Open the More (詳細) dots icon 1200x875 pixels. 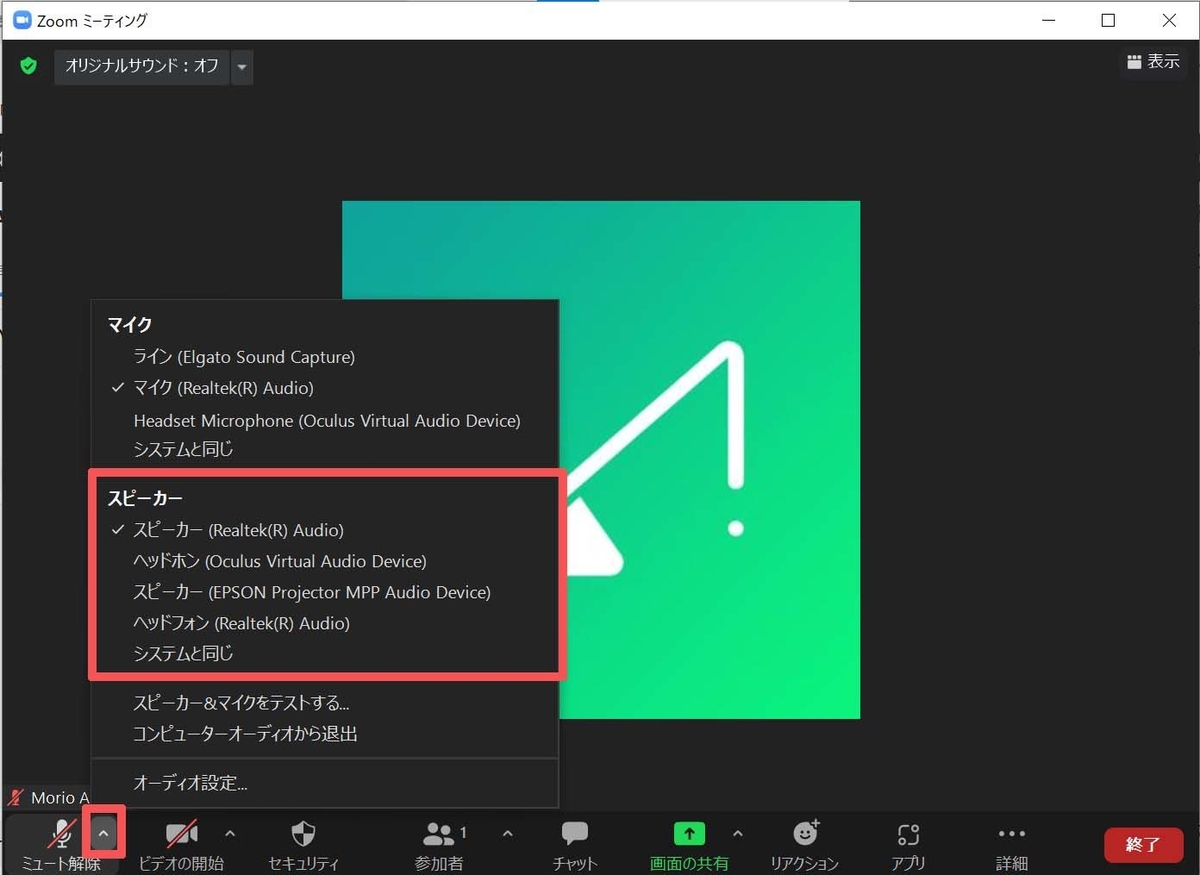[1012, 834]
